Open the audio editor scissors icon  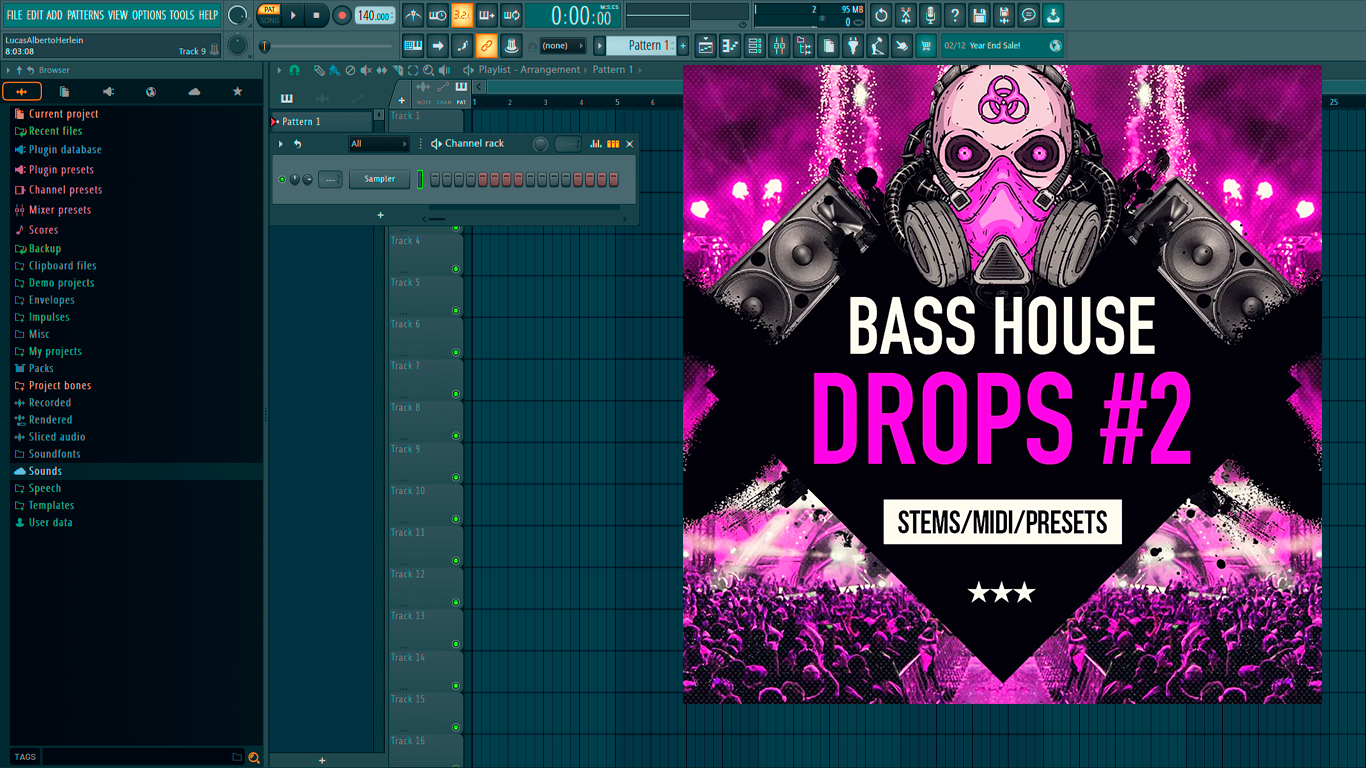pyautogui.click(x=906, y=15)
